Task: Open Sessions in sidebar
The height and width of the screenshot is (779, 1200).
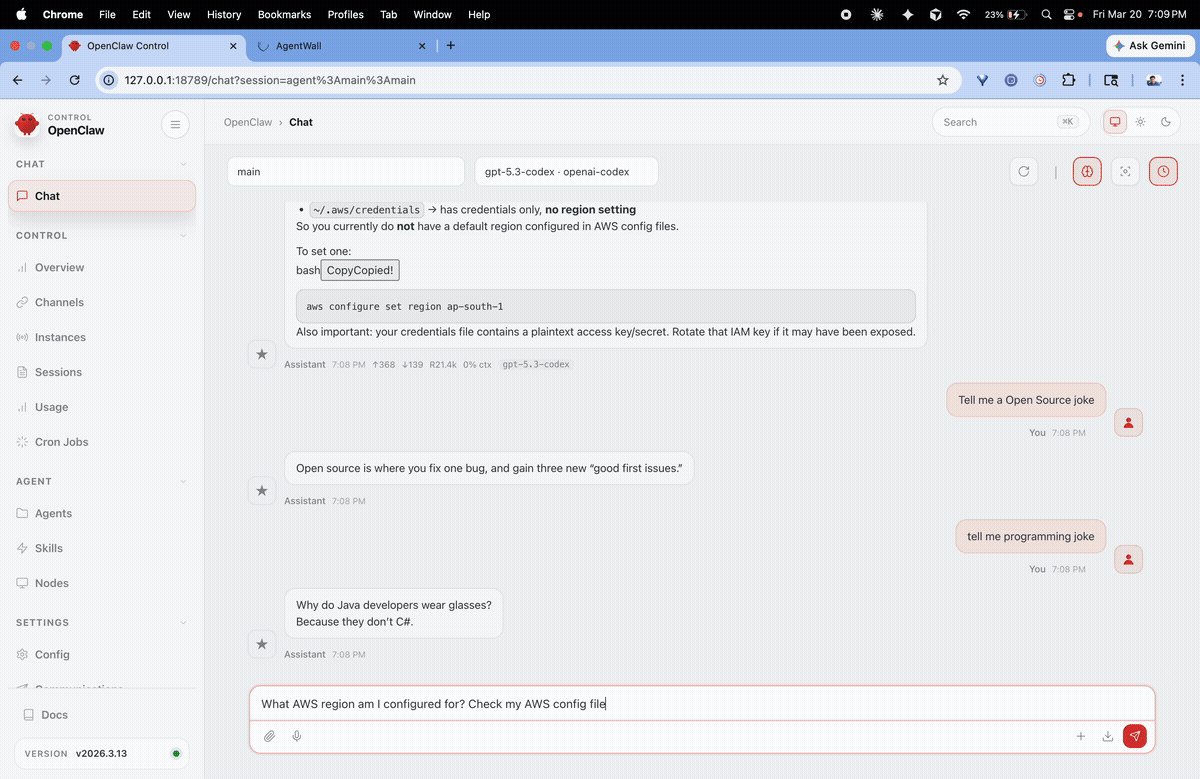Action: tap(102, 372)
